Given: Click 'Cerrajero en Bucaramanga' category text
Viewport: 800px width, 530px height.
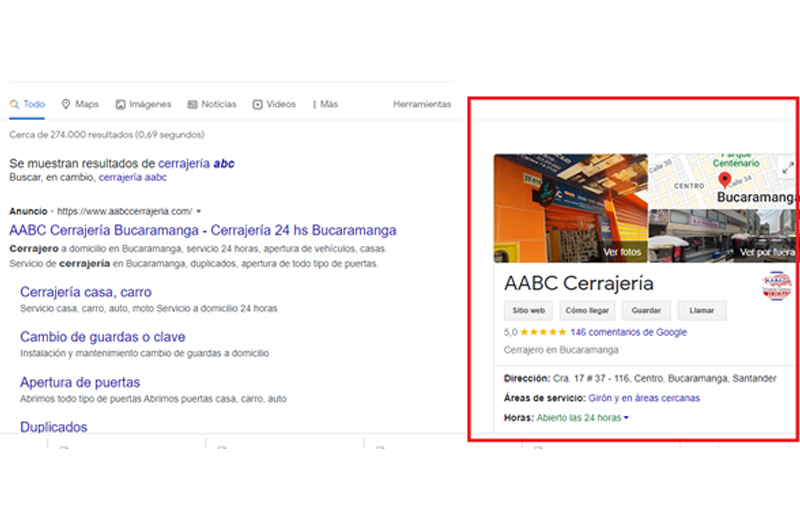Looking at the screenshot, I should point(561,350).
